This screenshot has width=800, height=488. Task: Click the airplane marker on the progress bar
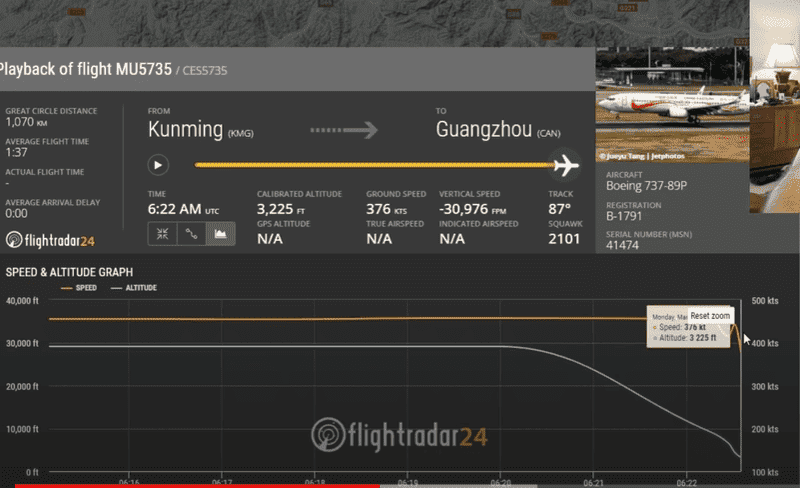click(x=565, y=165)
